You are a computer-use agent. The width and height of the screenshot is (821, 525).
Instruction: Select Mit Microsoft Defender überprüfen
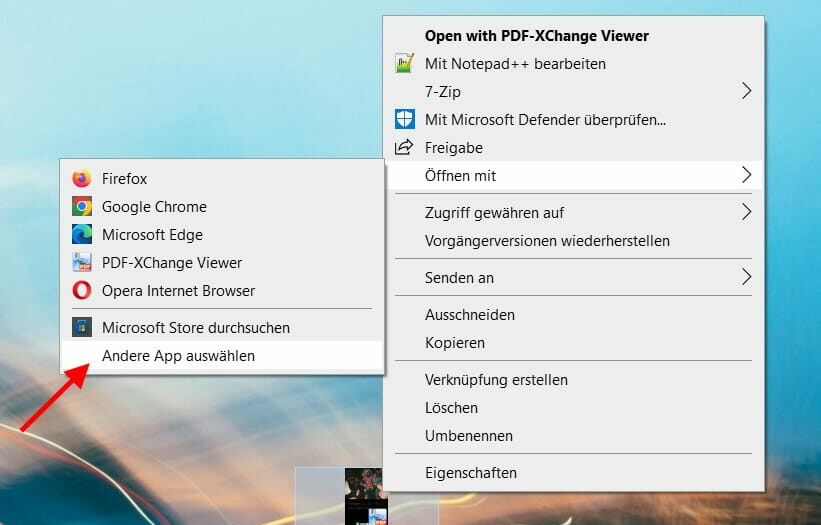pos(574,120)
